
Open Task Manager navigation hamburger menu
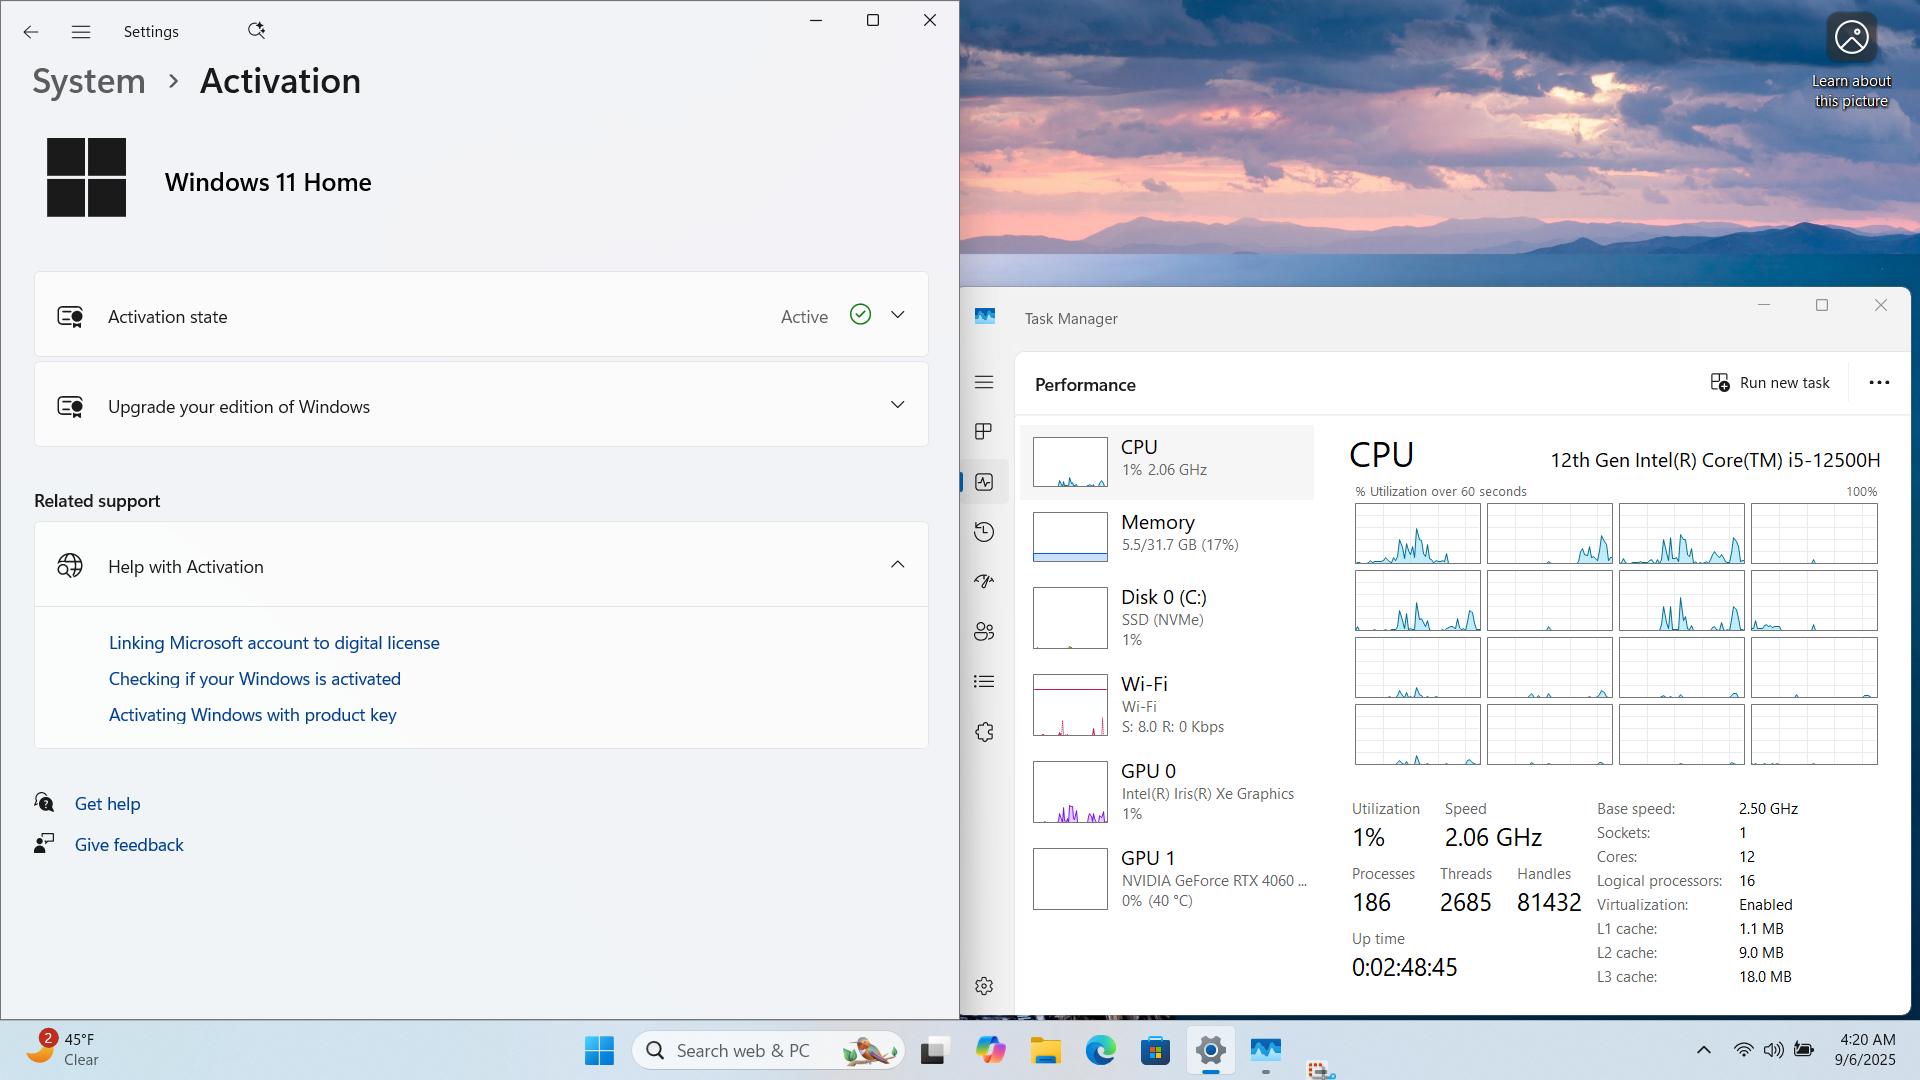pyautogui.click(x=984, y=382)
